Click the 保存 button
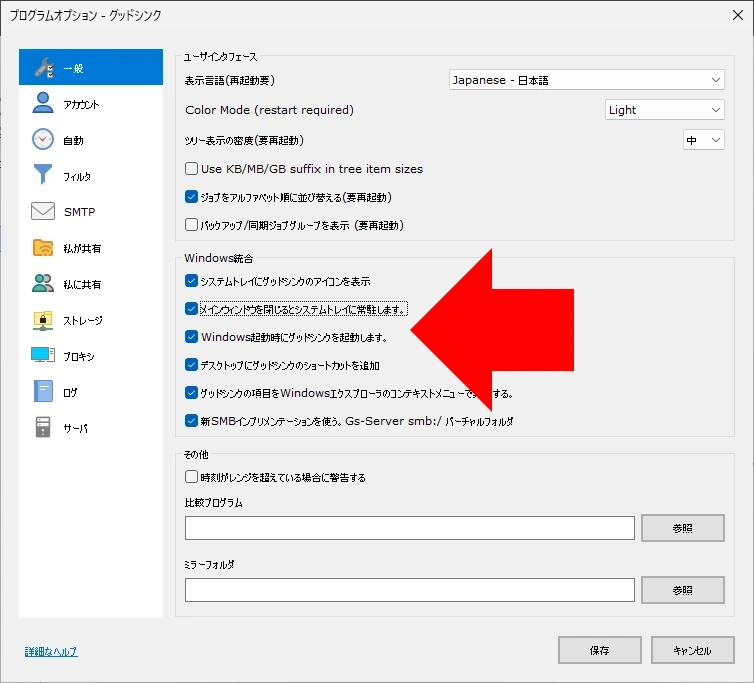The height and width of the screenshot is (683, 754). [600, 650]
